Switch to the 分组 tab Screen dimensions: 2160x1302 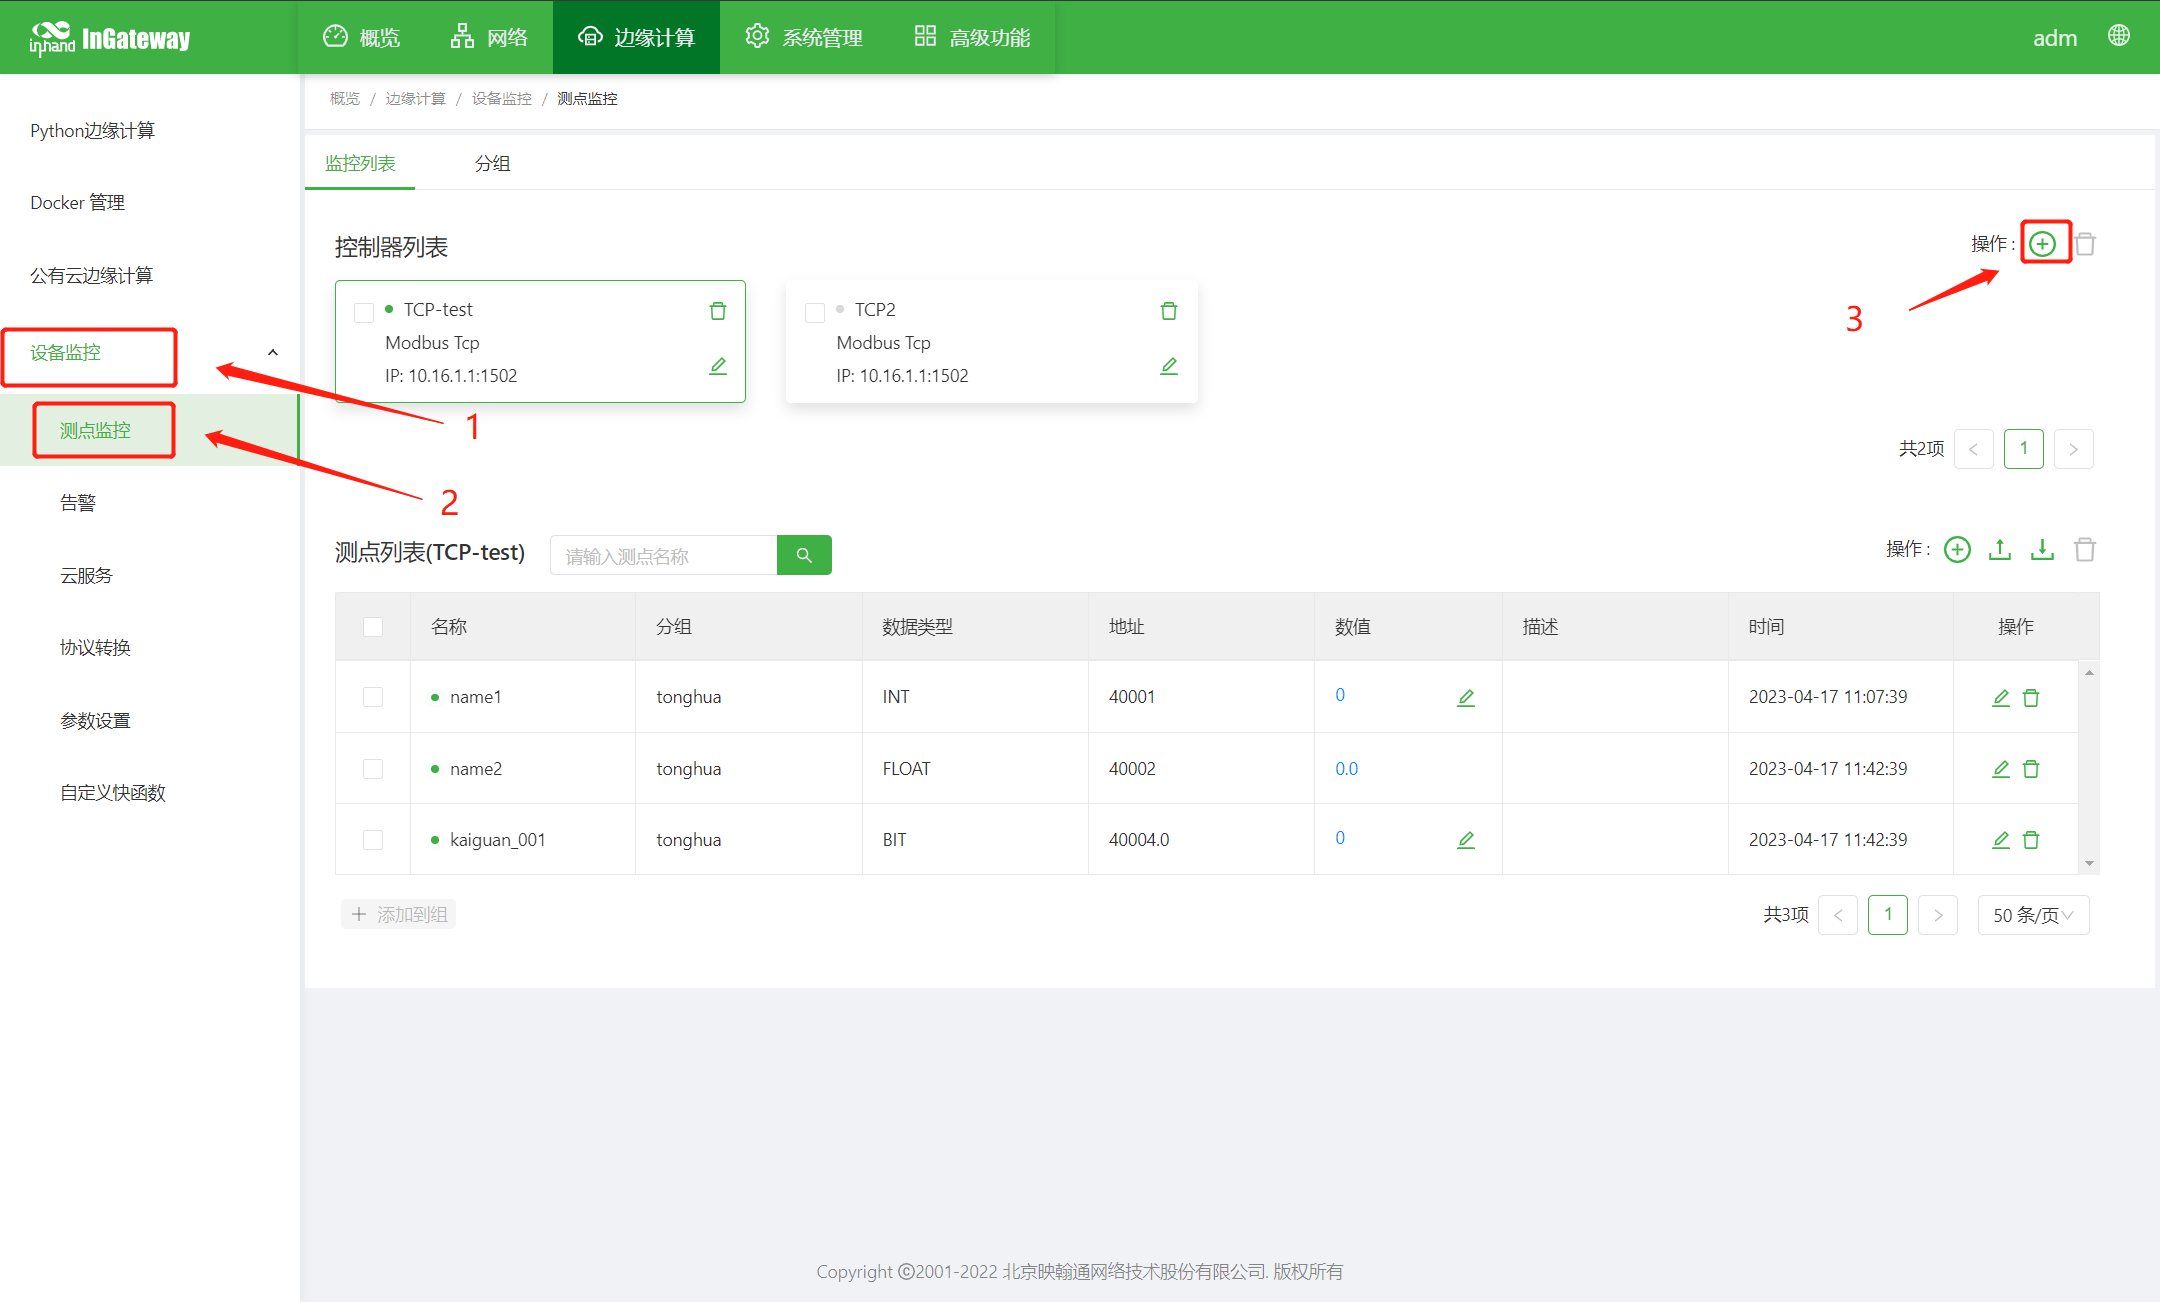492,163
